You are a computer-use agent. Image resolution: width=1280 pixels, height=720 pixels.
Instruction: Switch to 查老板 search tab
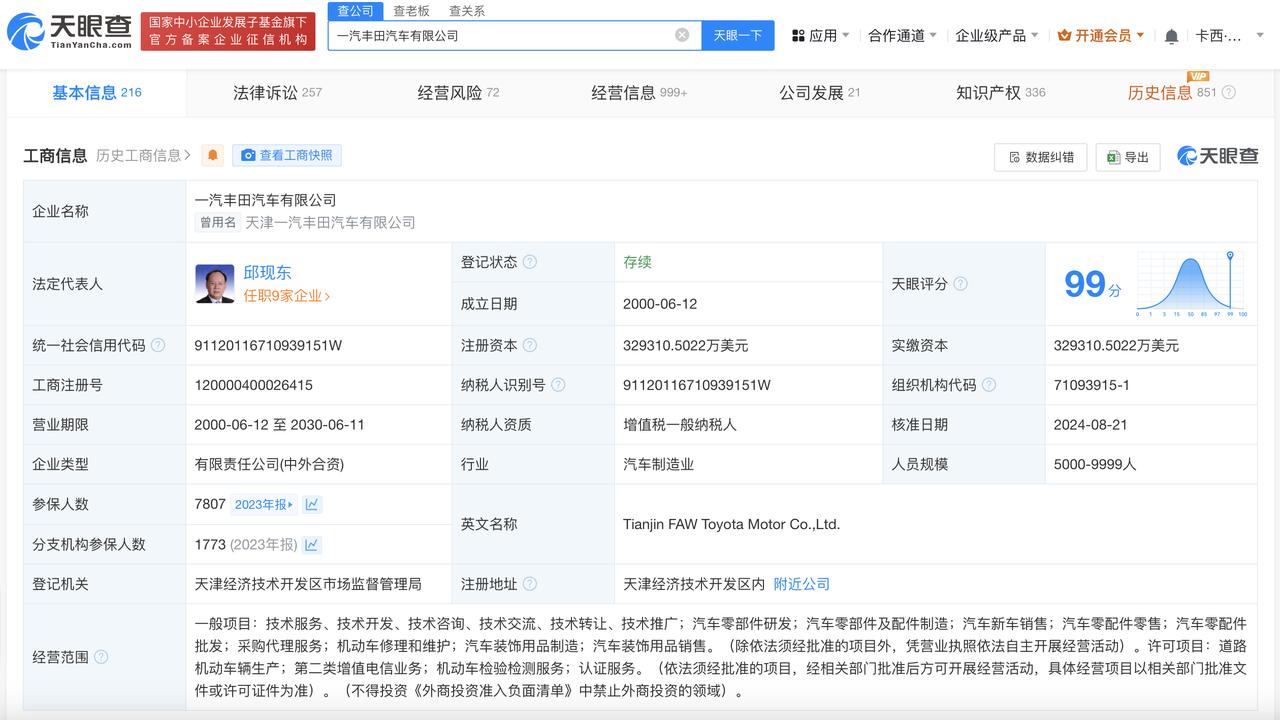click(411, 11)
